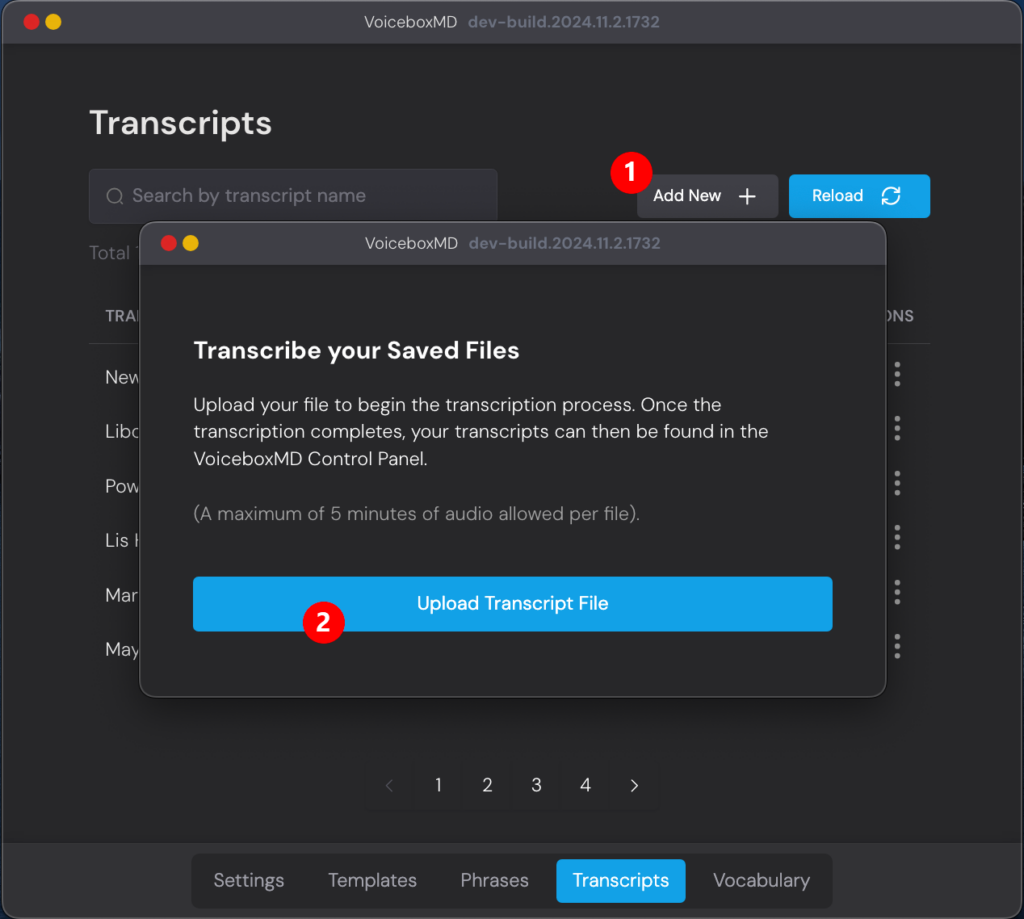Image resolution: width=1024 pixels, height=919 pixels.
Task: Open the three-dot menu for the "Pow" row
Action: point(897,483)
